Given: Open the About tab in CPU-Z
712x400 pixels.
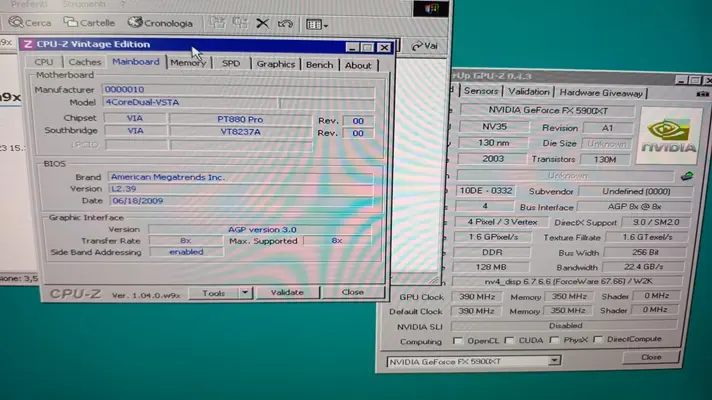Looking at the screenshot, I should (358, 65).
